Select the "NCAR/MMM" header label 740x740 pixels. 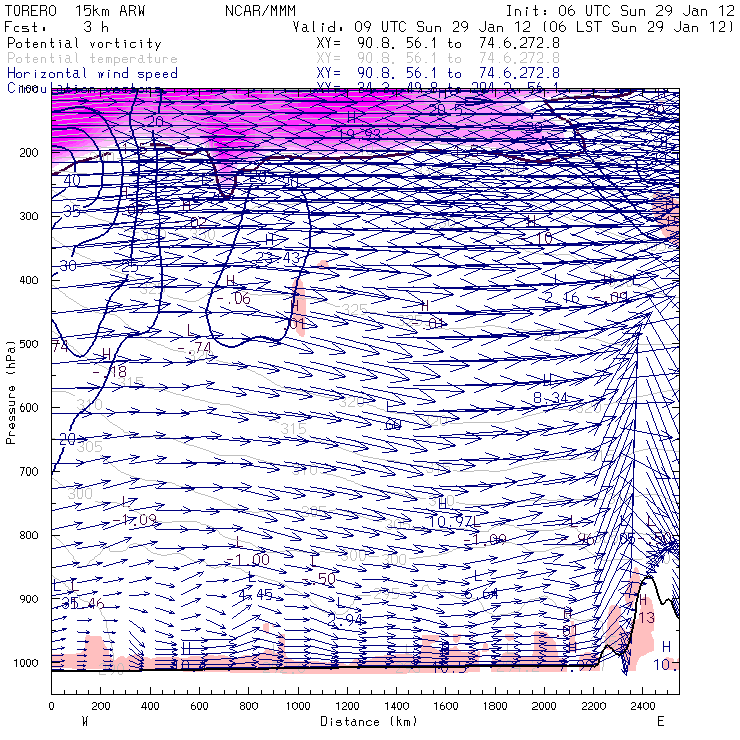[261, 11]
